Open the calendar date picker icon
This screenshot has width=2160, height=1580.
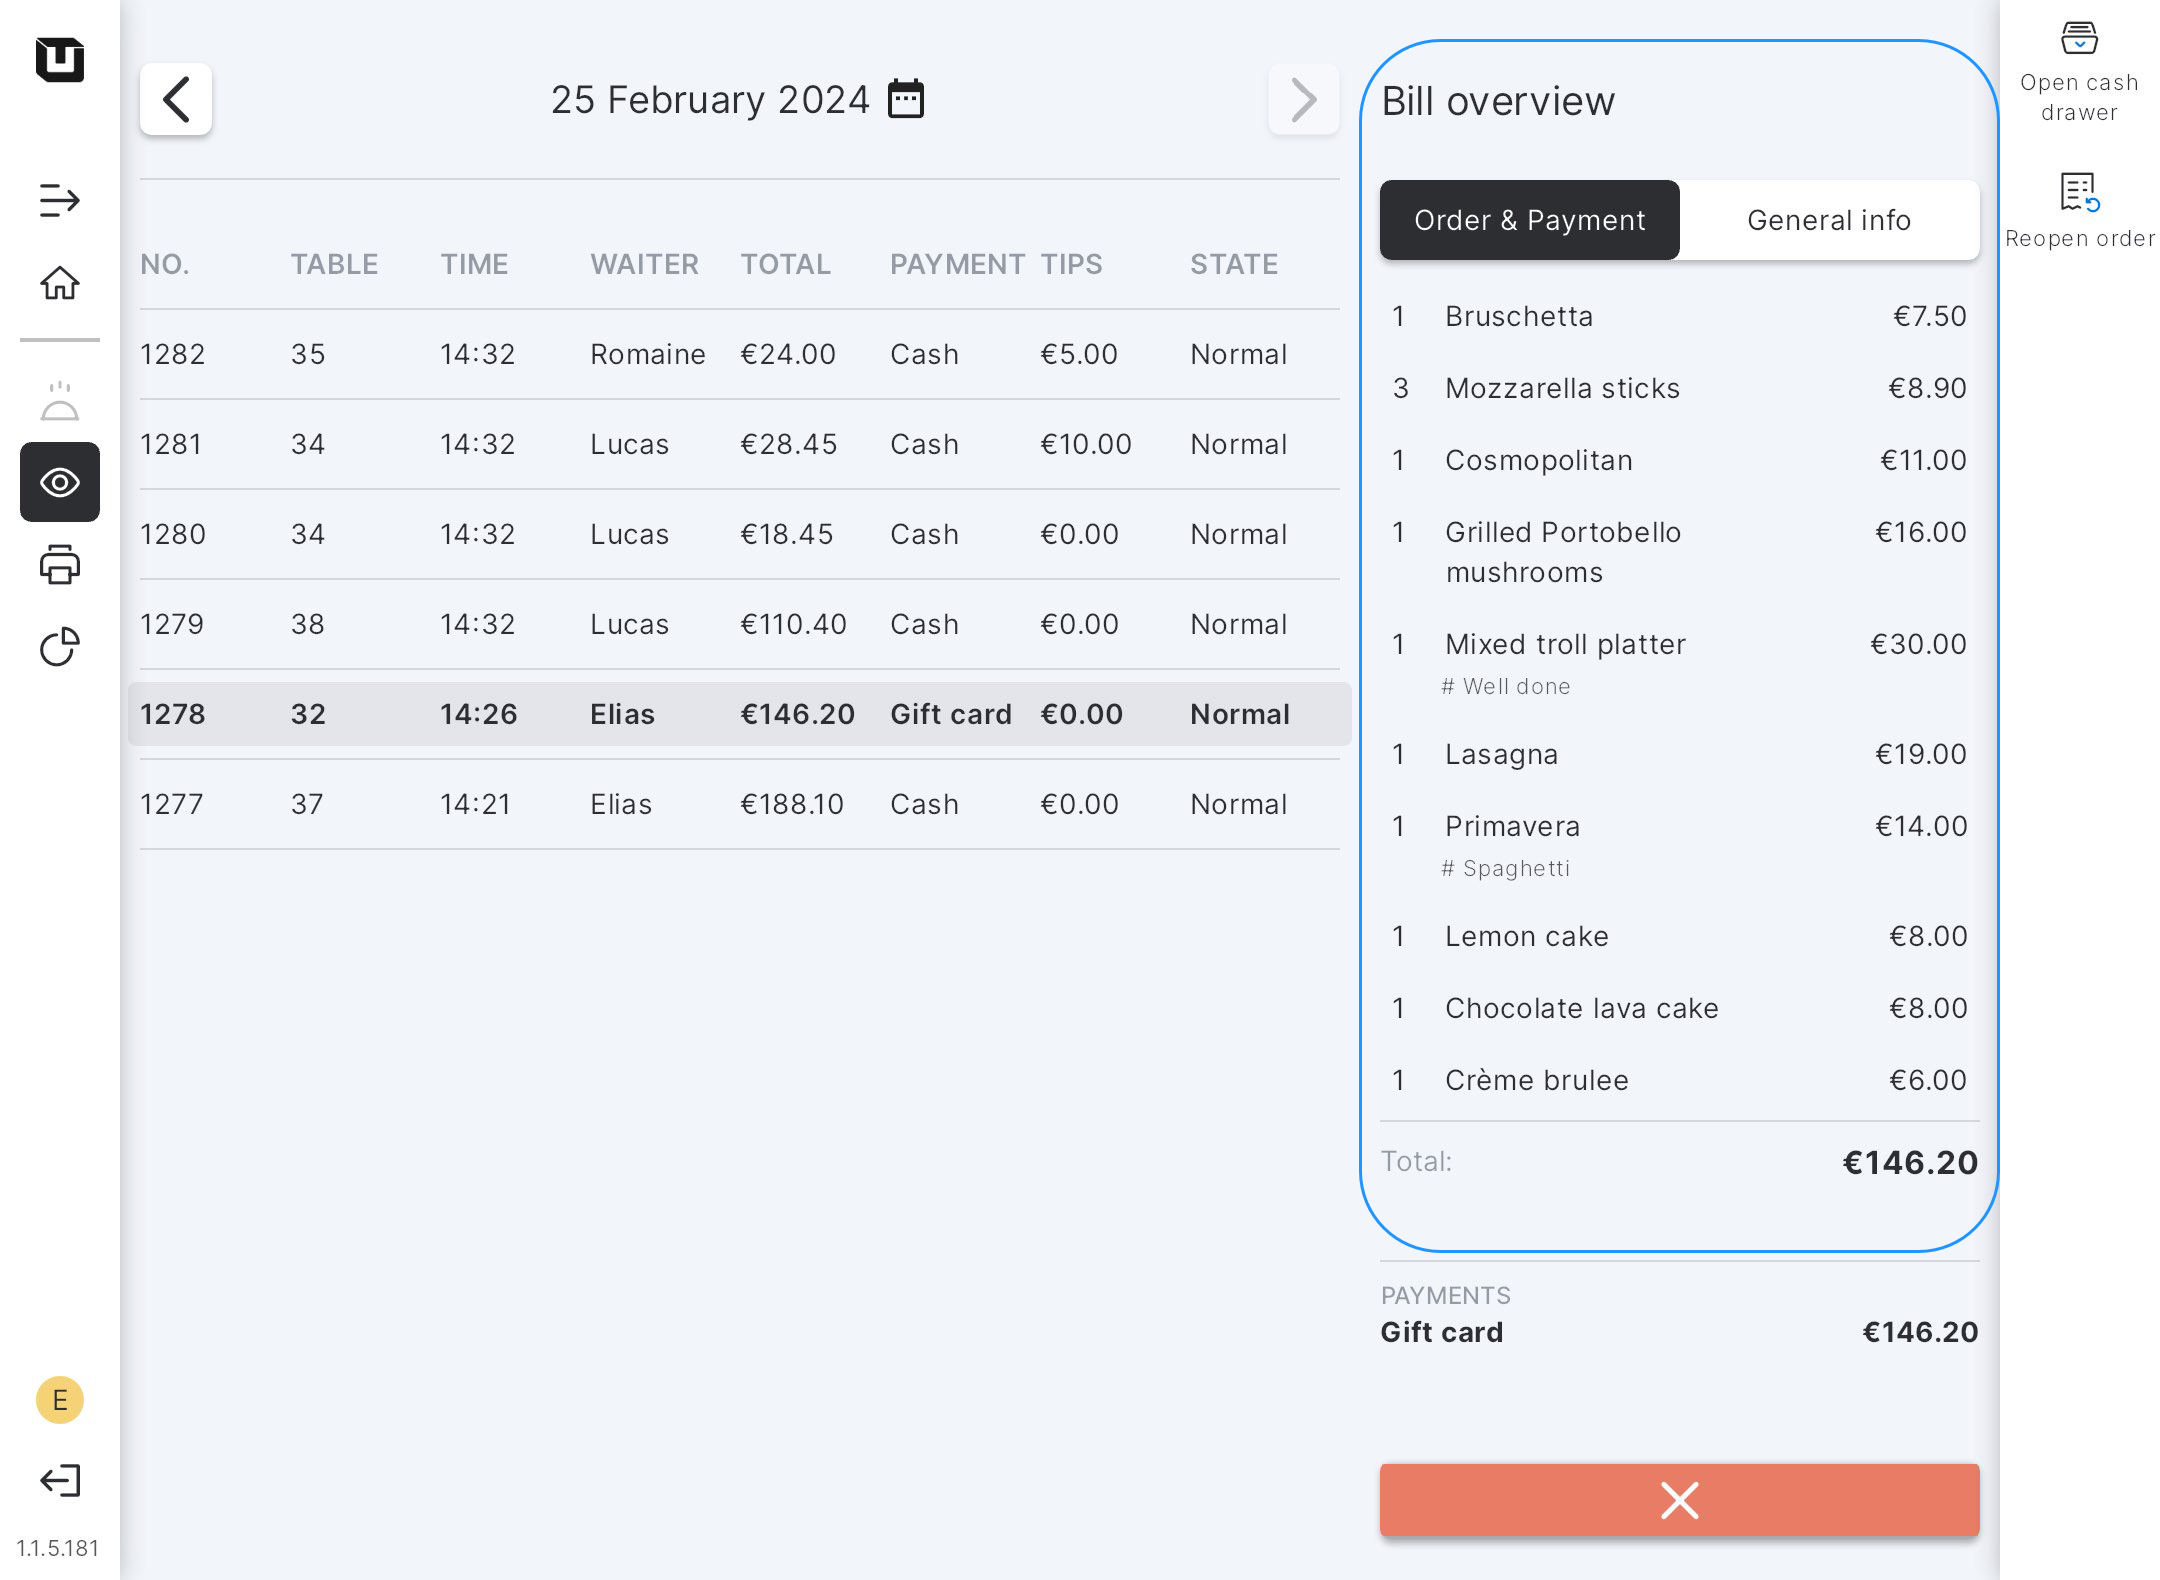[x=906, y=100]
